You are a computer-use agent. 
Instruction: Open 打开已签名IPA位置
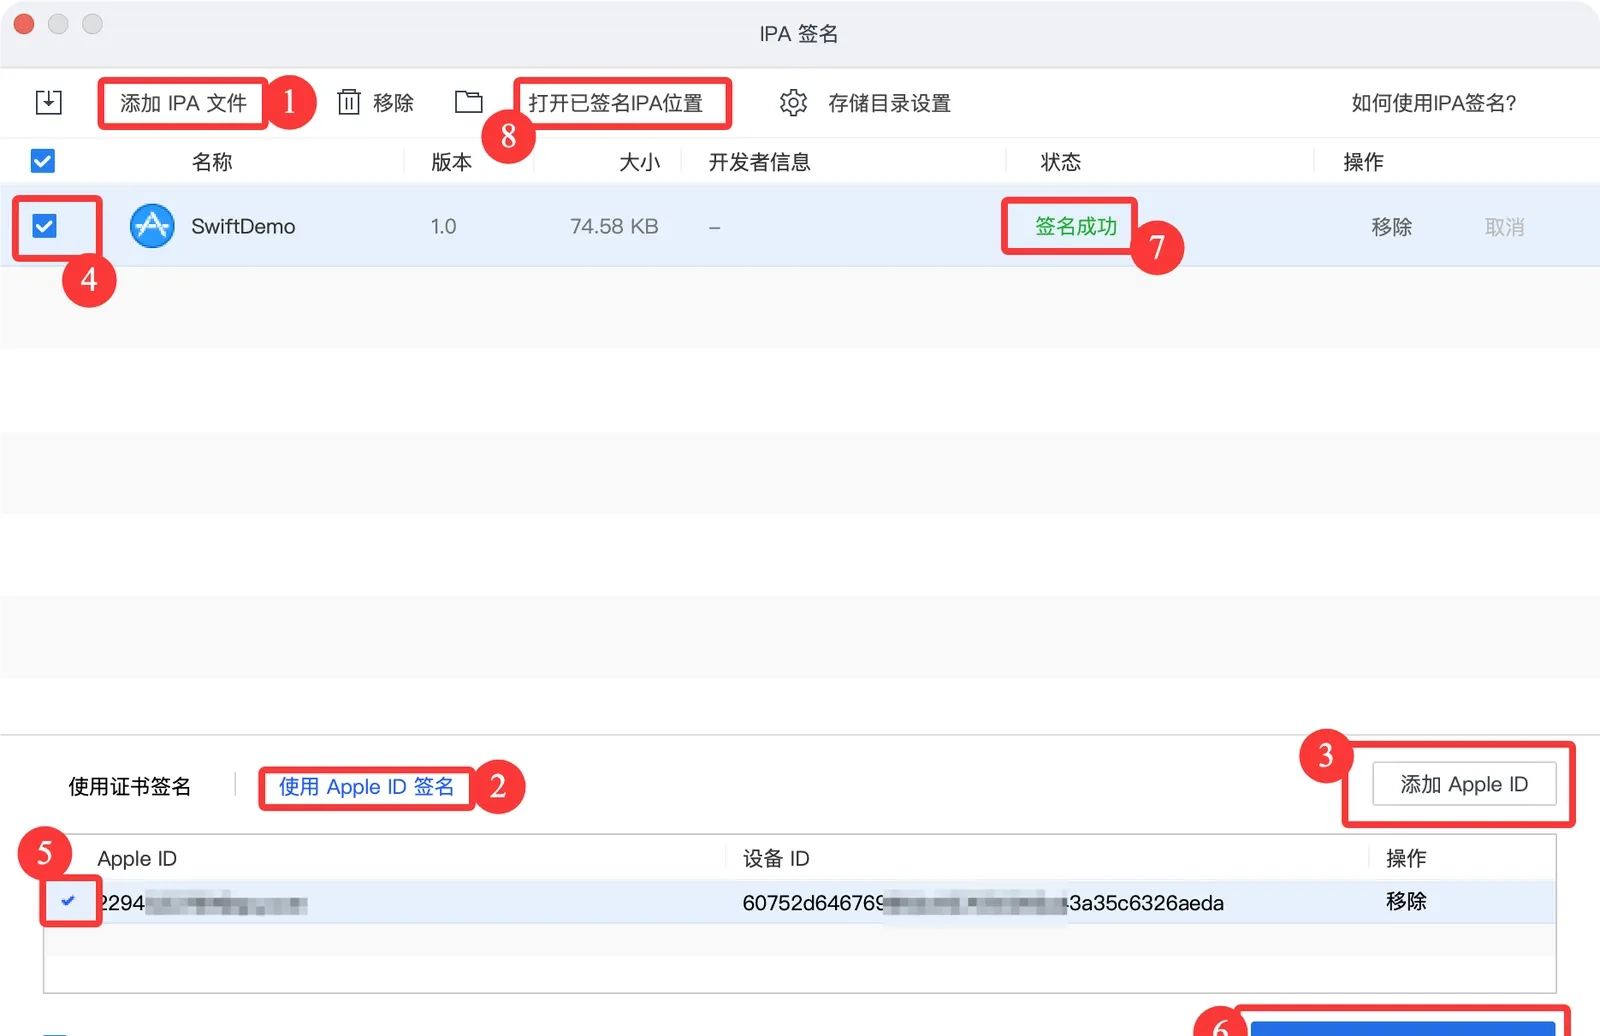pyautogui.click(x=616, y=103)
